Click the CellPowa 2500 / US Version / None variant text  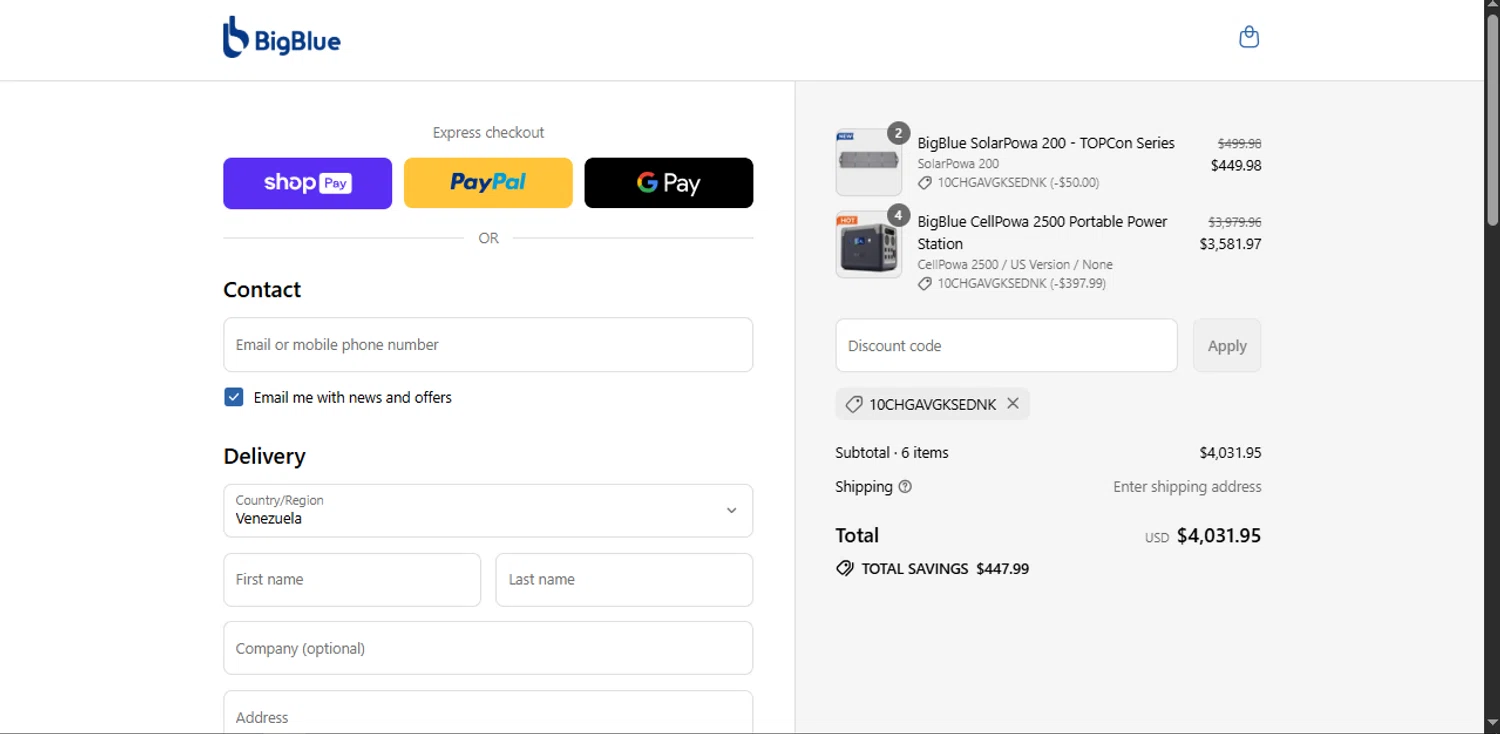pos(1015,264)
